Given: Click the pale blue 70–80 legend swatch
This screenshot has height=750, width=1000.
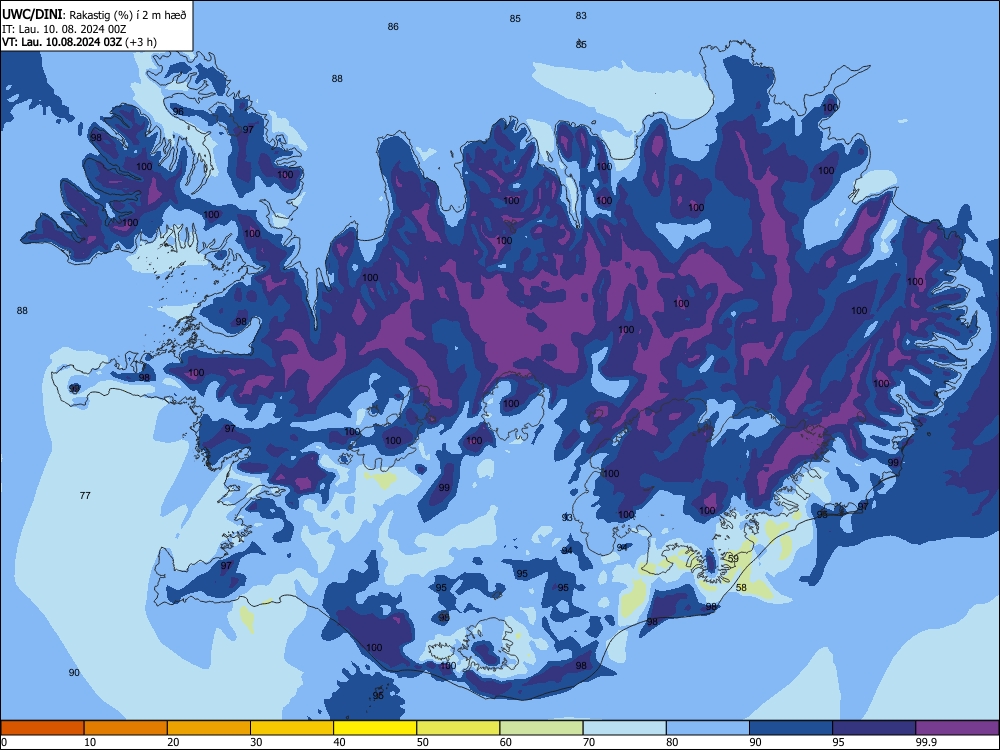Looking at the screenshot, I should tap(624, 728).
